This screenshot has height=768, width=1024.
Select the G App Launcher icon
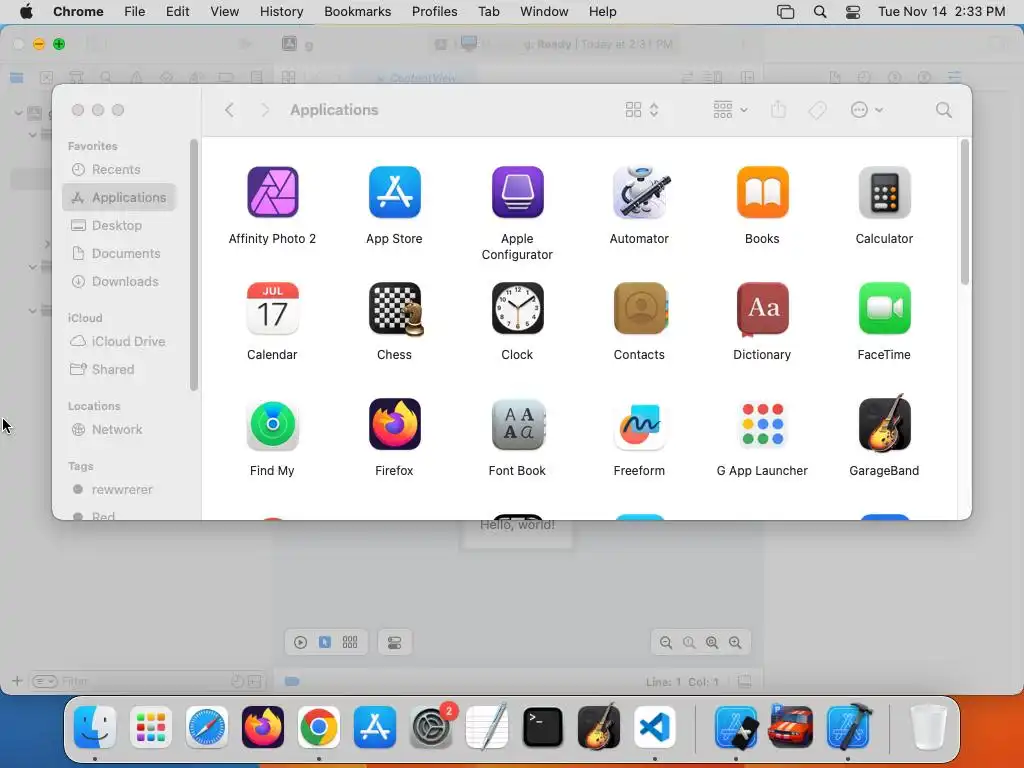click(762, 424)
